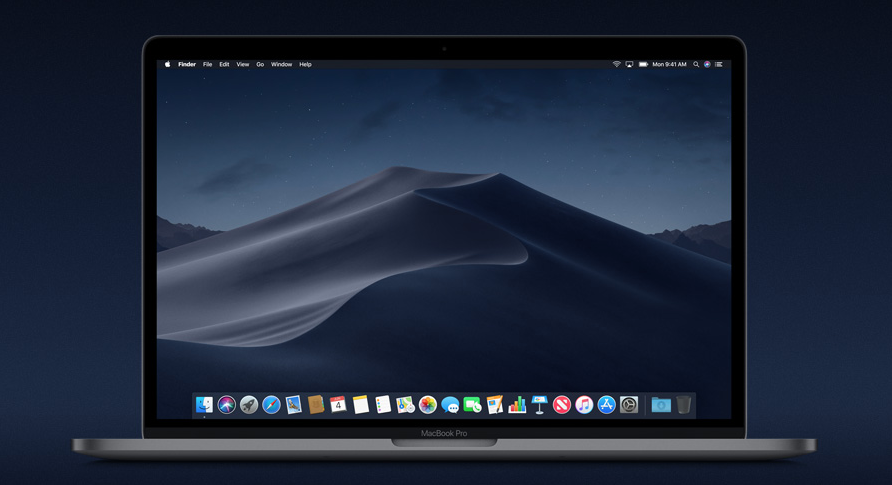
Task: Open the Apple menu
Action: [167, 64]
